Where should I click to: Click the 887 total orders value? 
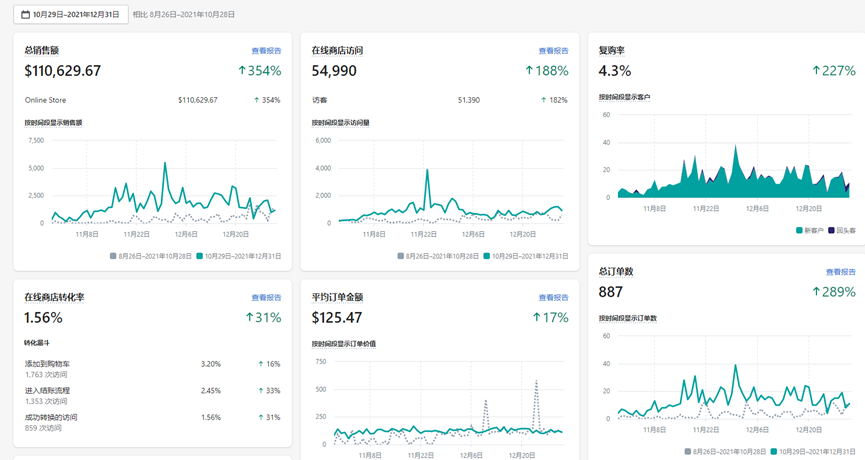pyautogui.click(x=611, y=292)
